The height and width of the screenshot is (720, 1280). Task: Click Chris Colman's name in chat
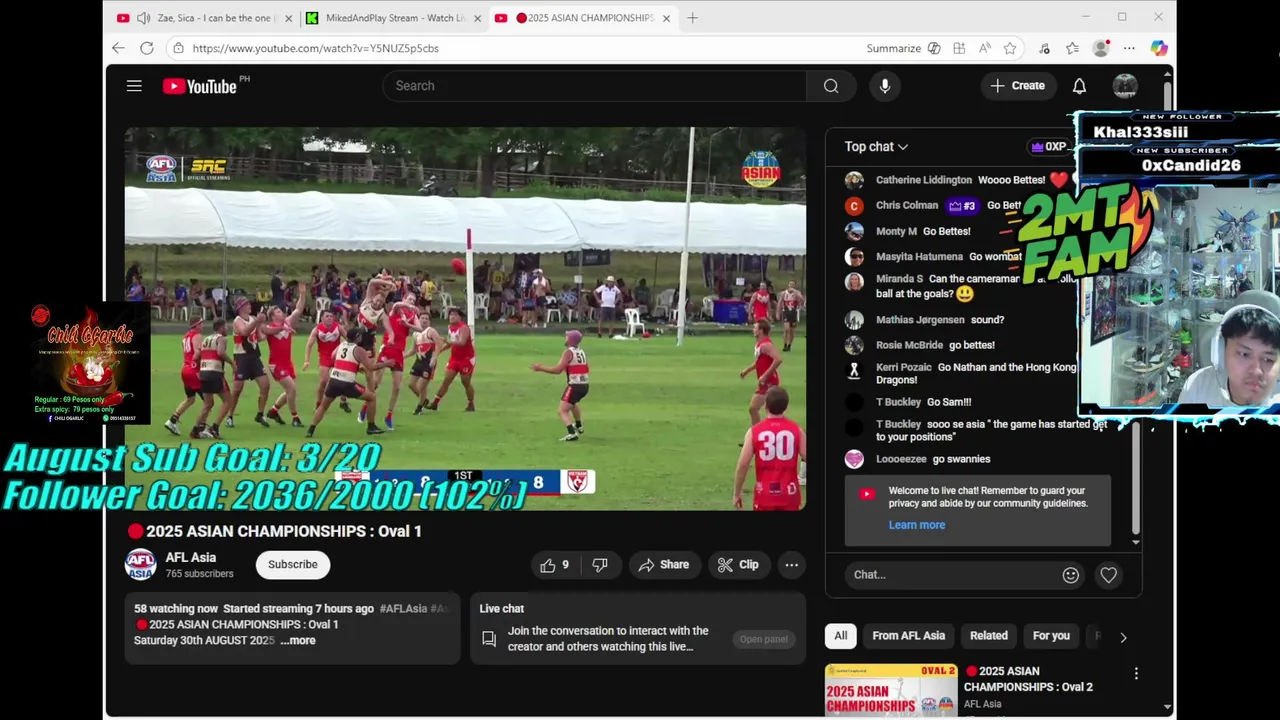(x=907, y=205)
